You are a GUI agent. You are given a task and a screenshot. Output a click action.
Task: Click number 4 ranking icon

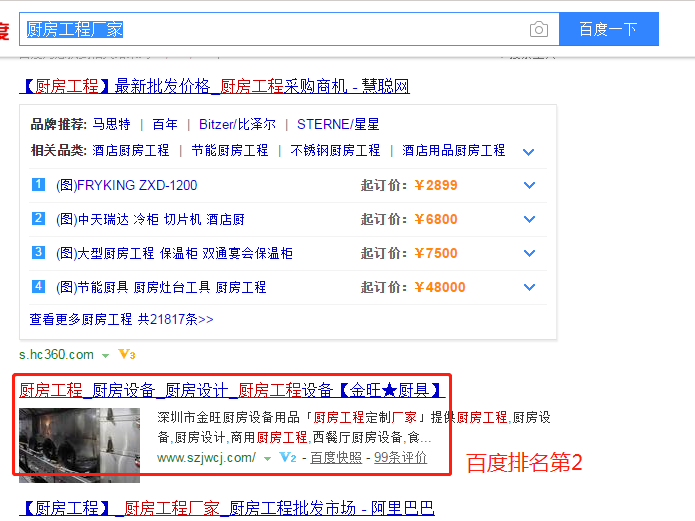pos(39,287)
